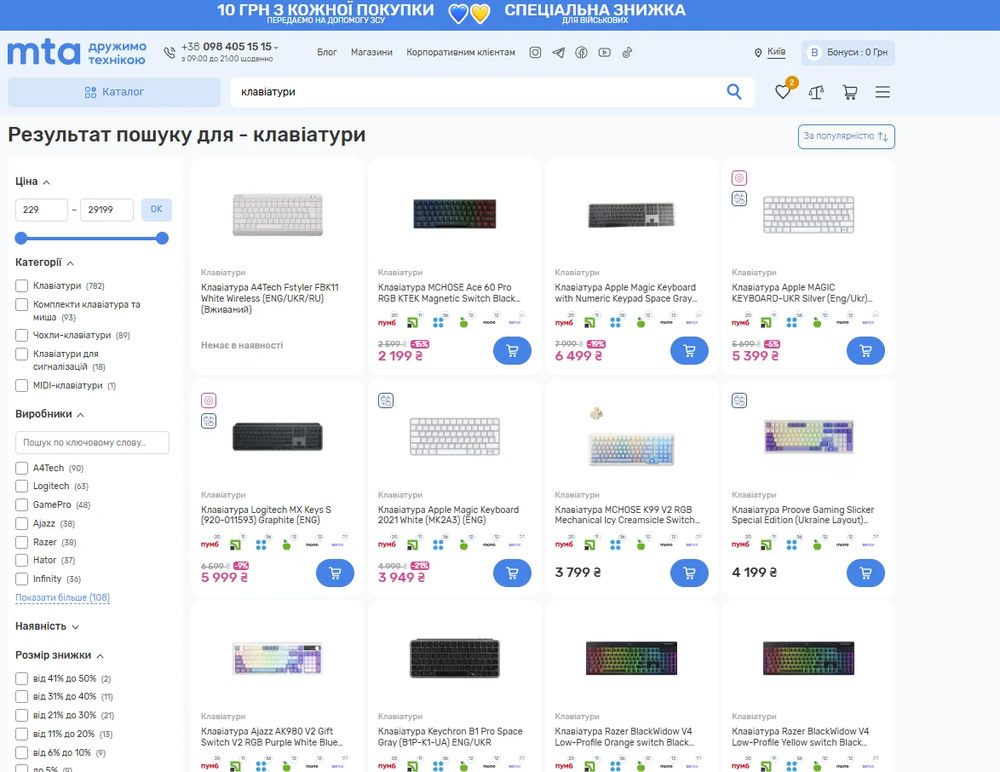Open the YouTube social link
The width and height of the screenshot is (1000, 772).
(604, 52)
